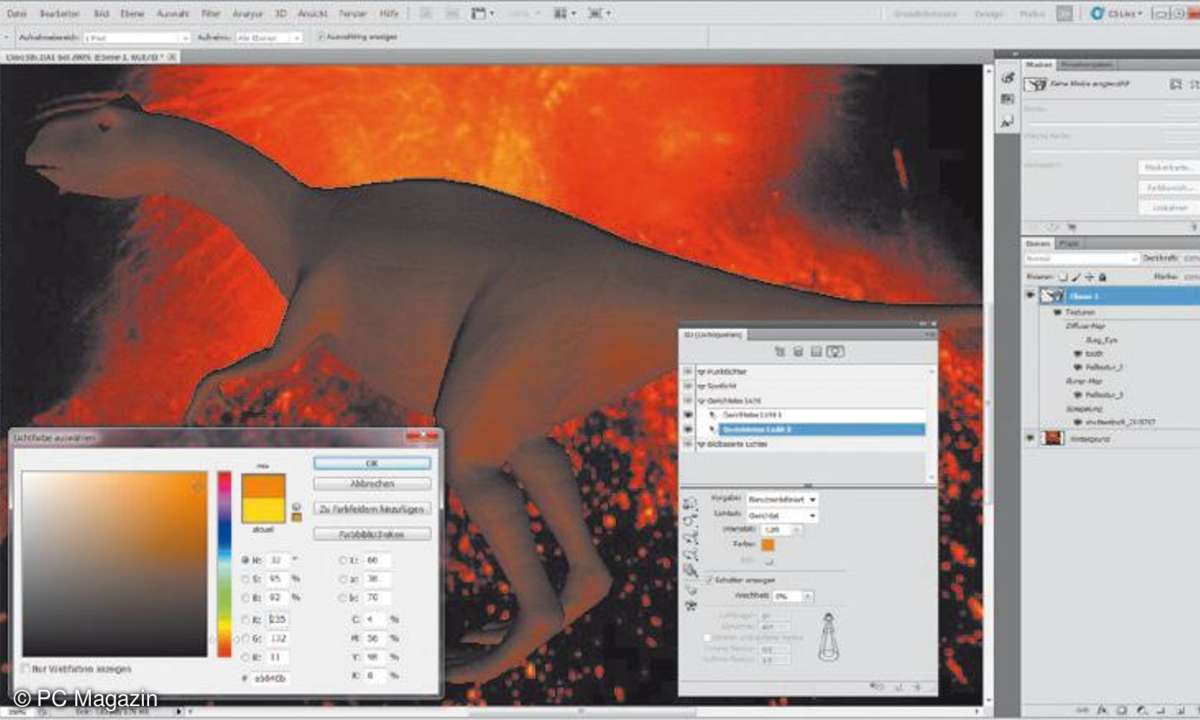Image resolution: width=1200 pixels, height=720 pixels.
Task: Click the new light icon in 3D panel
Action: [901, 687]
